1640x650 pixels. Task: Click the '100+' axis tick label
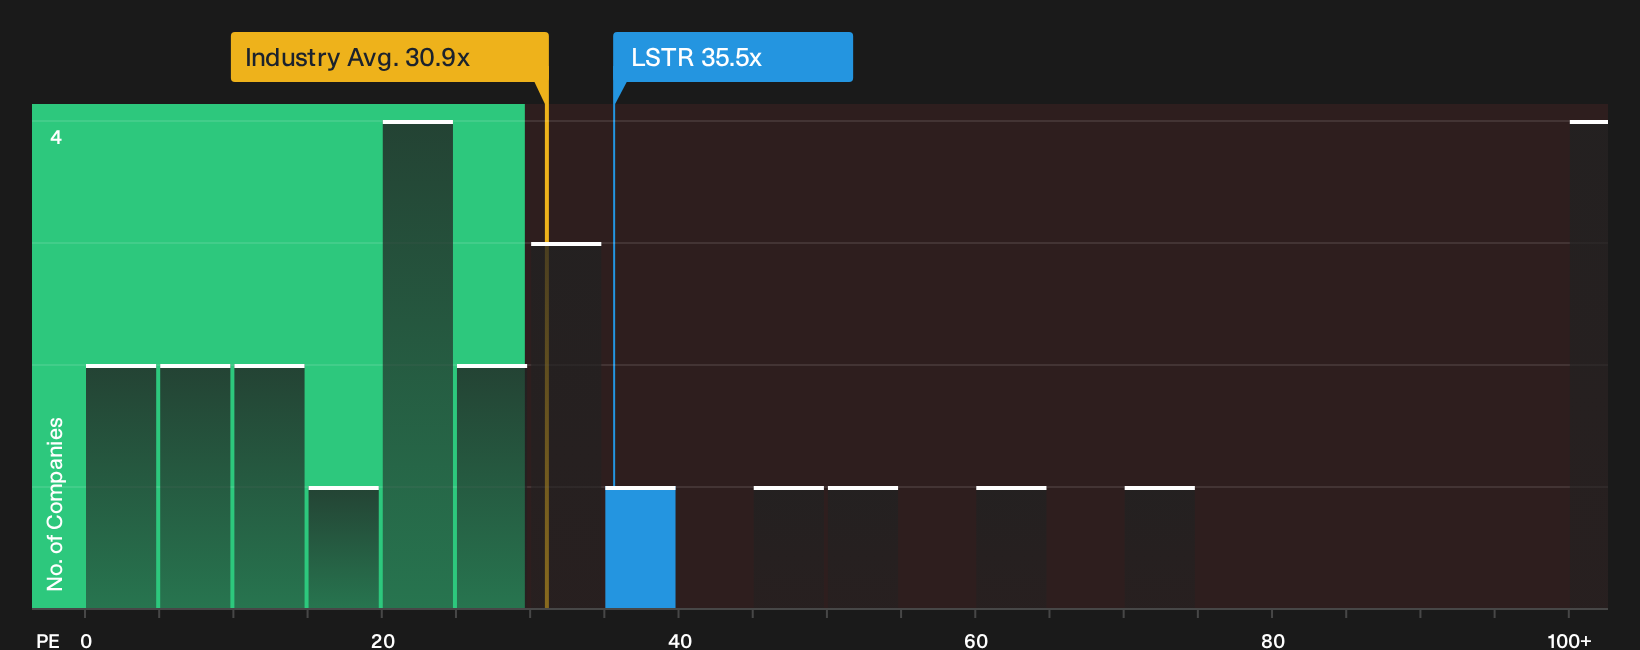(1569, 641)
